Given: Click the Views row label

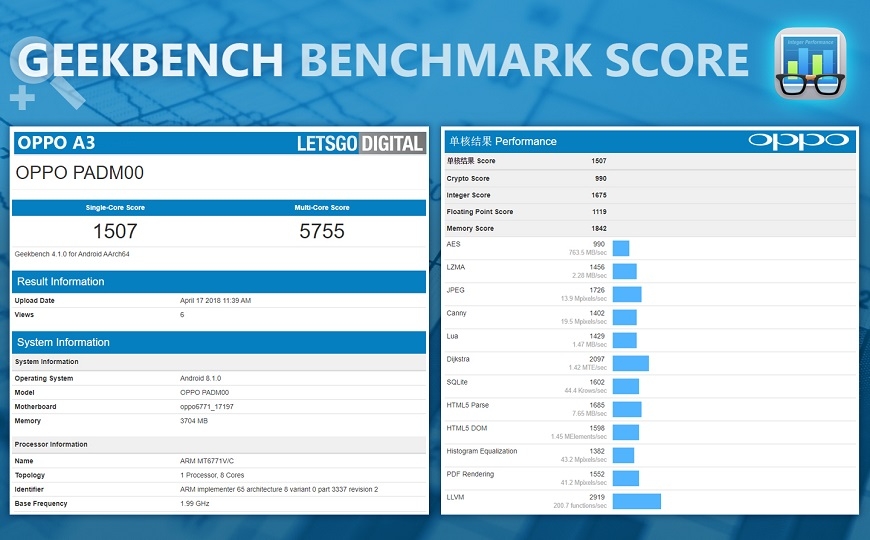Looking at the screenshot, I should pyautogui.click(x=24, y=315).
